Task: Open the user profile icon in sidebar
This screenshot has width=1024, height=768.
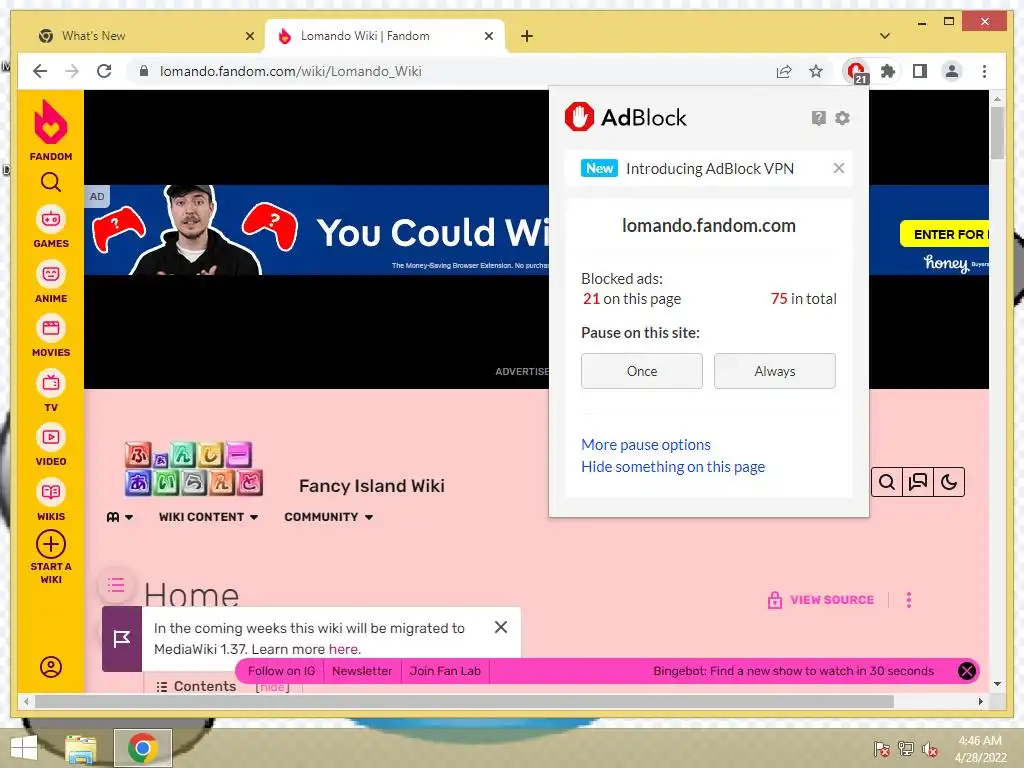Action: [x=51, y=667]
